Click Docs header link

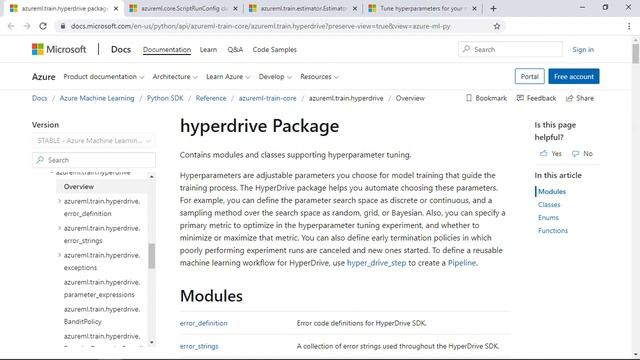tap(121, 49)
